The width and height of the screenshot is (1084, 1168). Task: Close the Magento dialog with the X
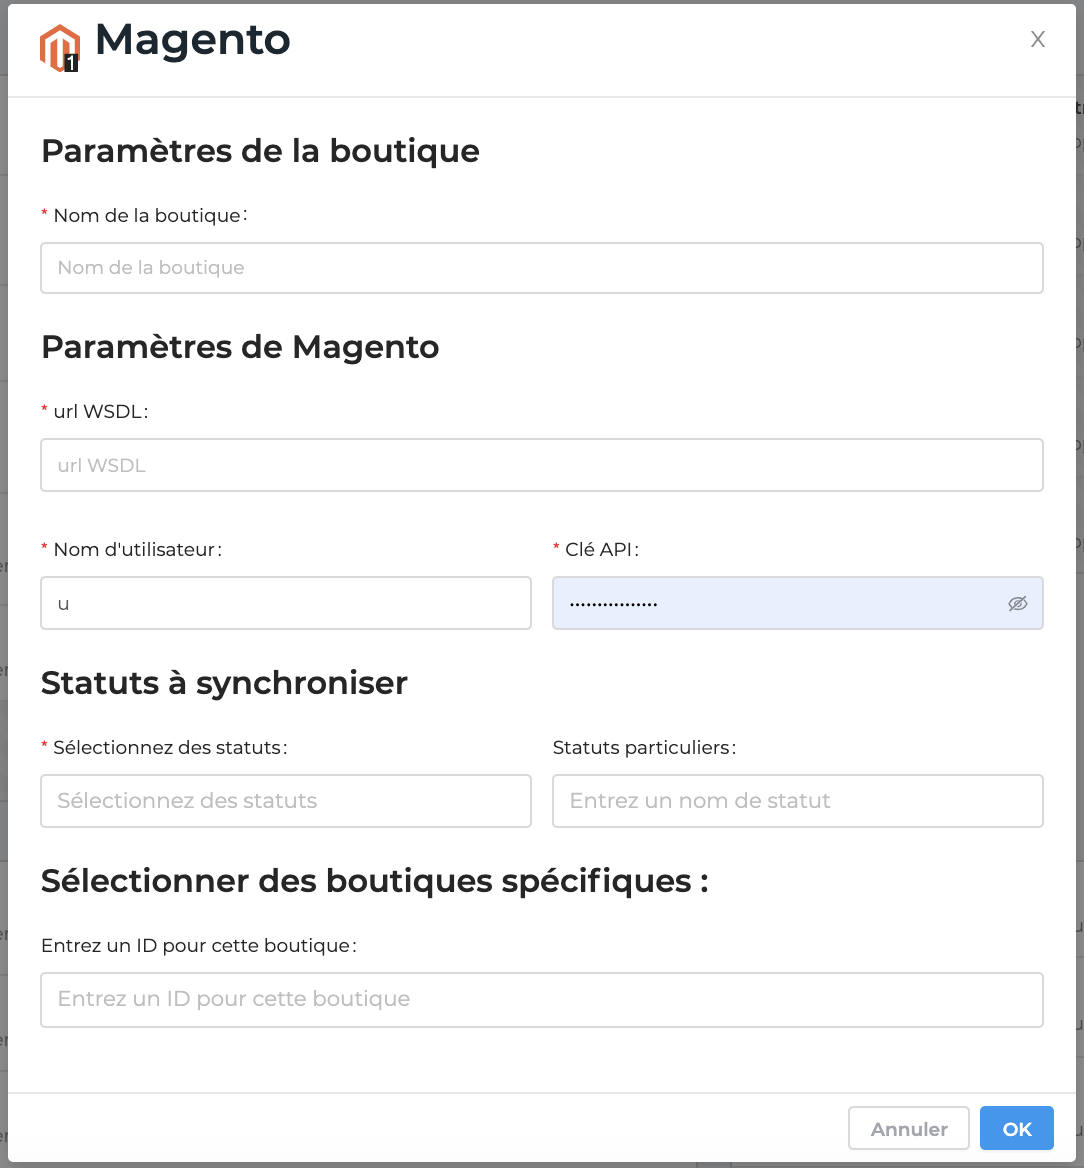click(1037, 39)
